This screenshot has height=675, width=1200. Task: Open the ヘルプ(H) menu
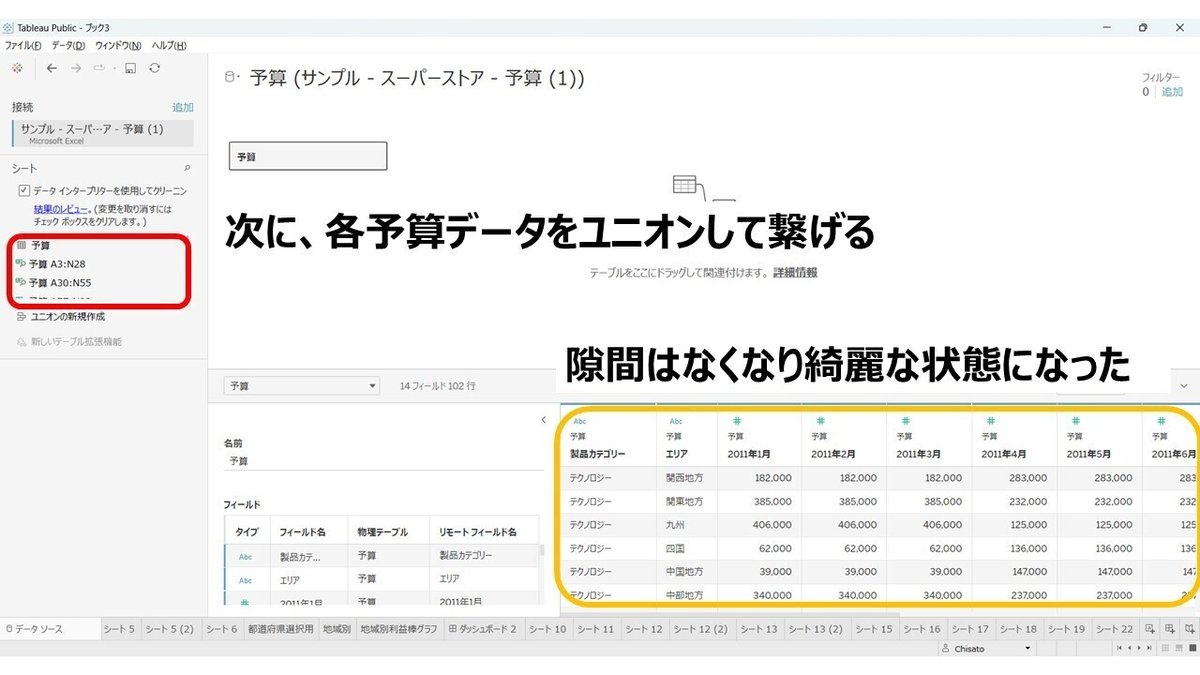pyautogui.click(x=169, y=46)
